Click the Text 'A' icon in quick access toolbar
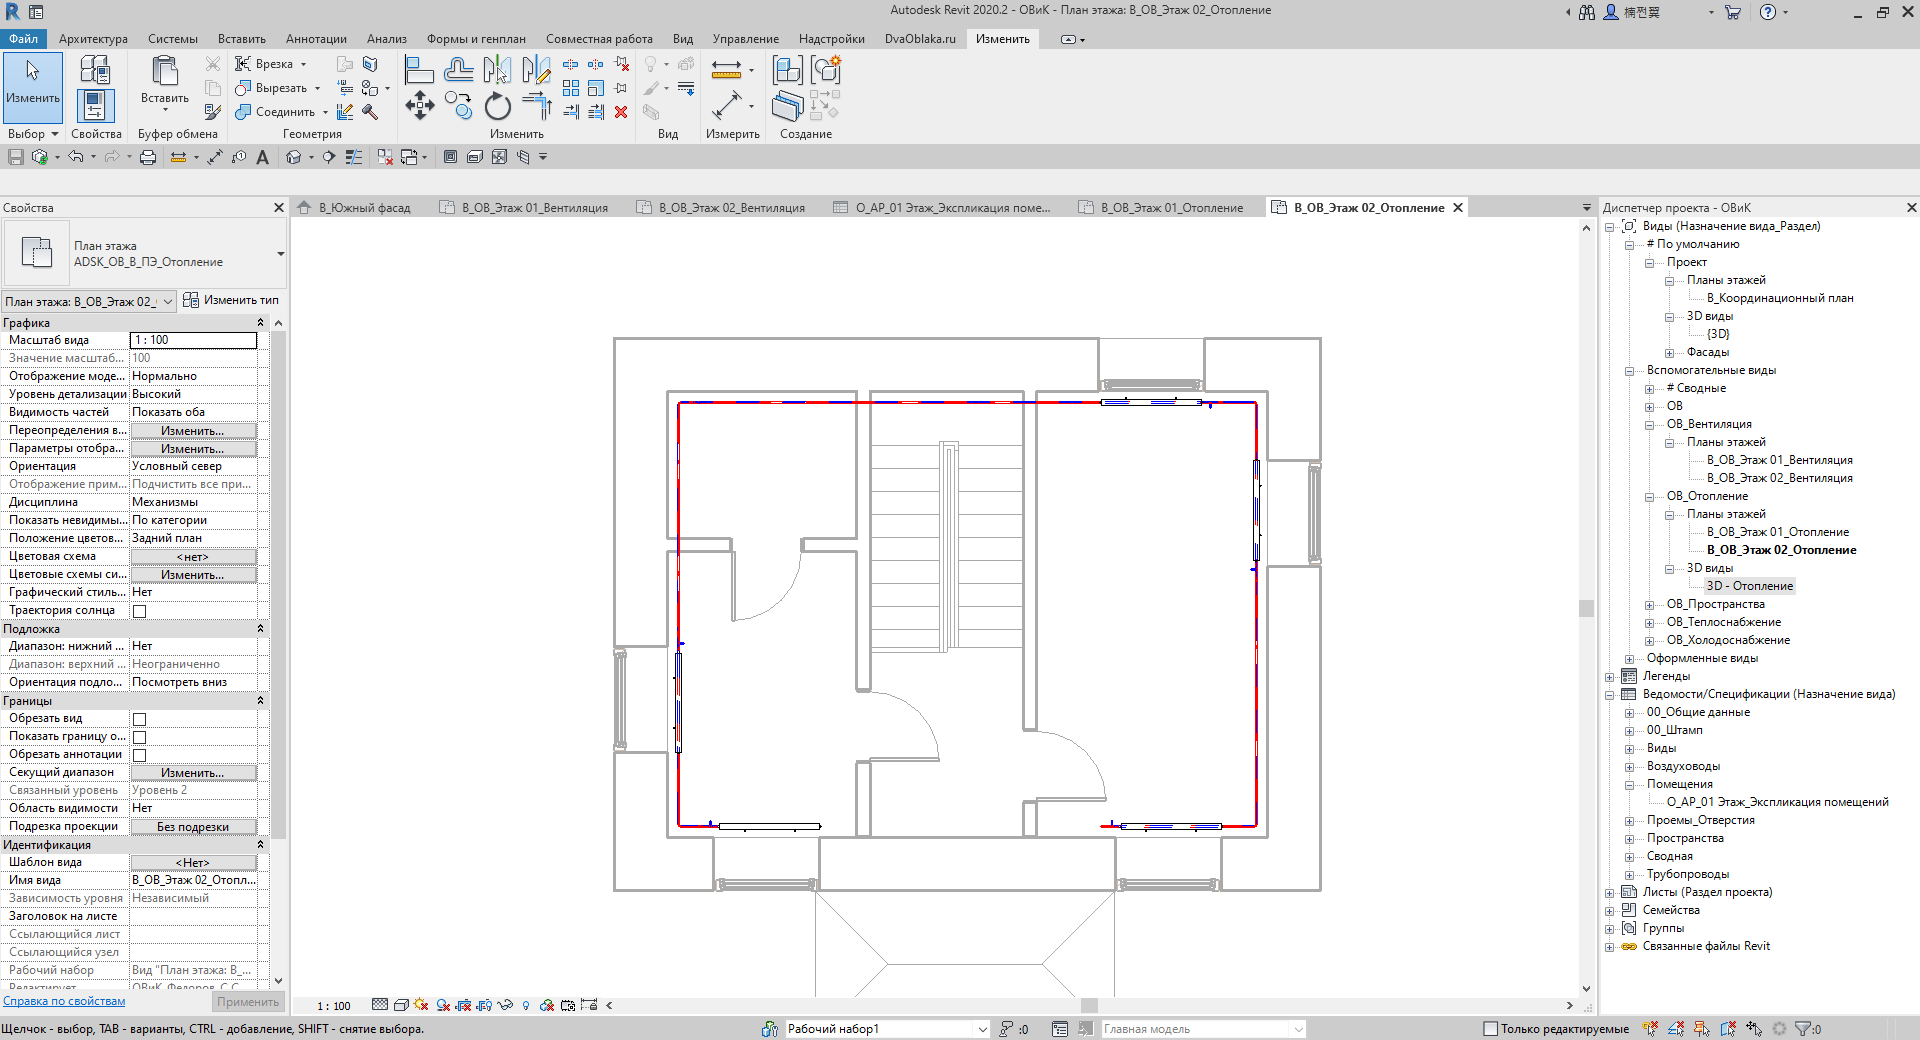Viewport: 1920px width, 1040px height. coord(263,157)
